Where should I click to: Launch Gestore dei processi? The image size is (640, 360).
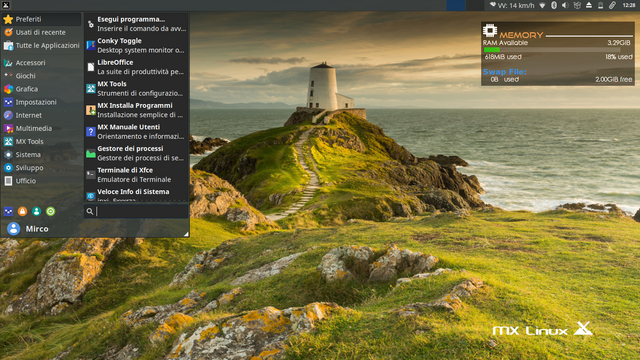coord(136,153)
